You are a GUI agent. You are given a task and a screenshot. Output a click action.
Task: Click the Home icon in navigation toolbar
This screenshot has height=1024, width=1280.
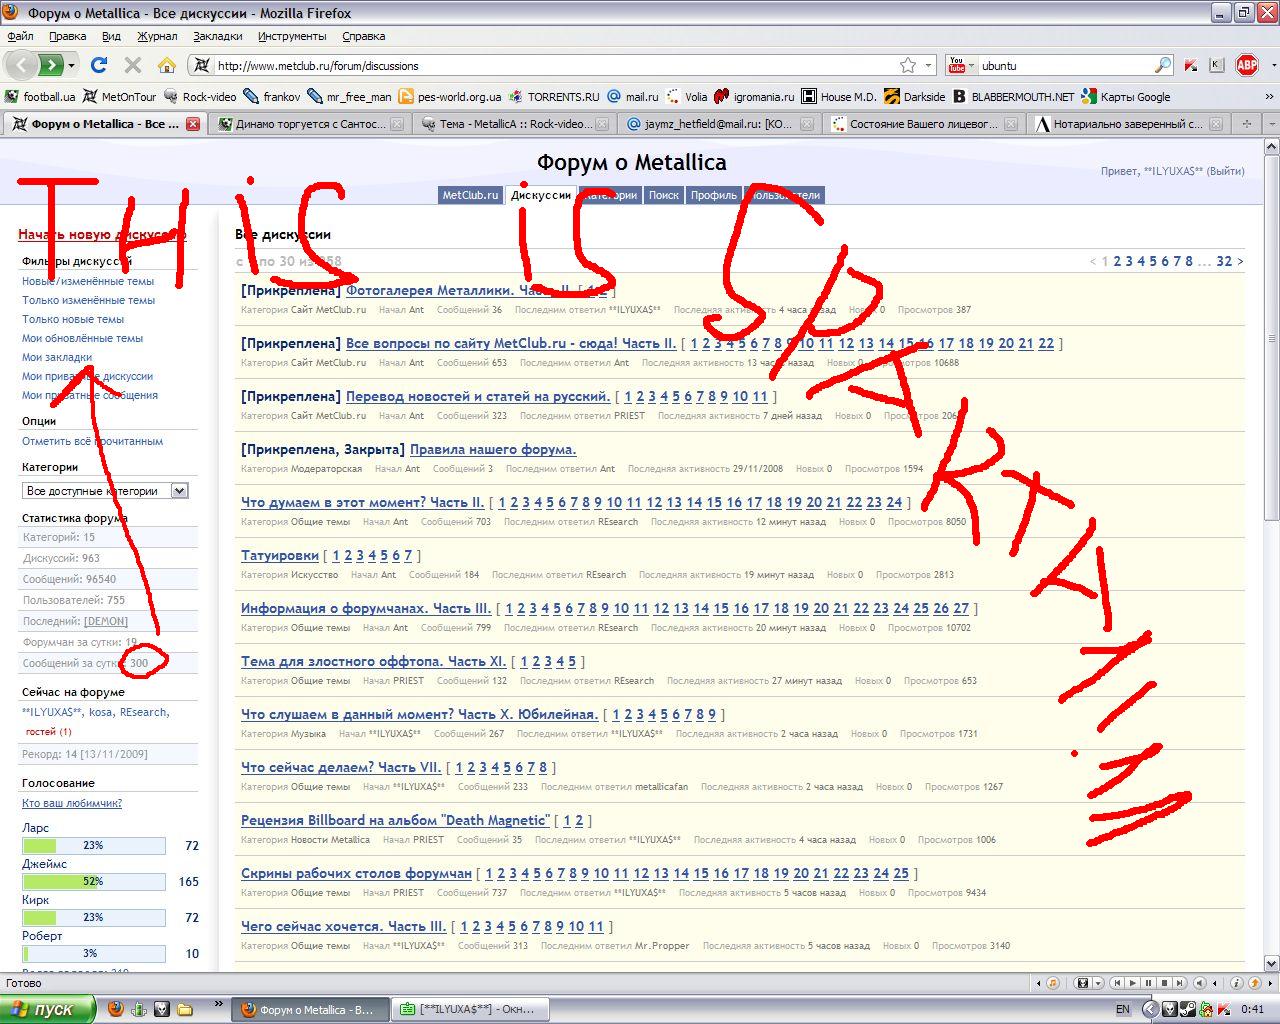coord(166,65)
